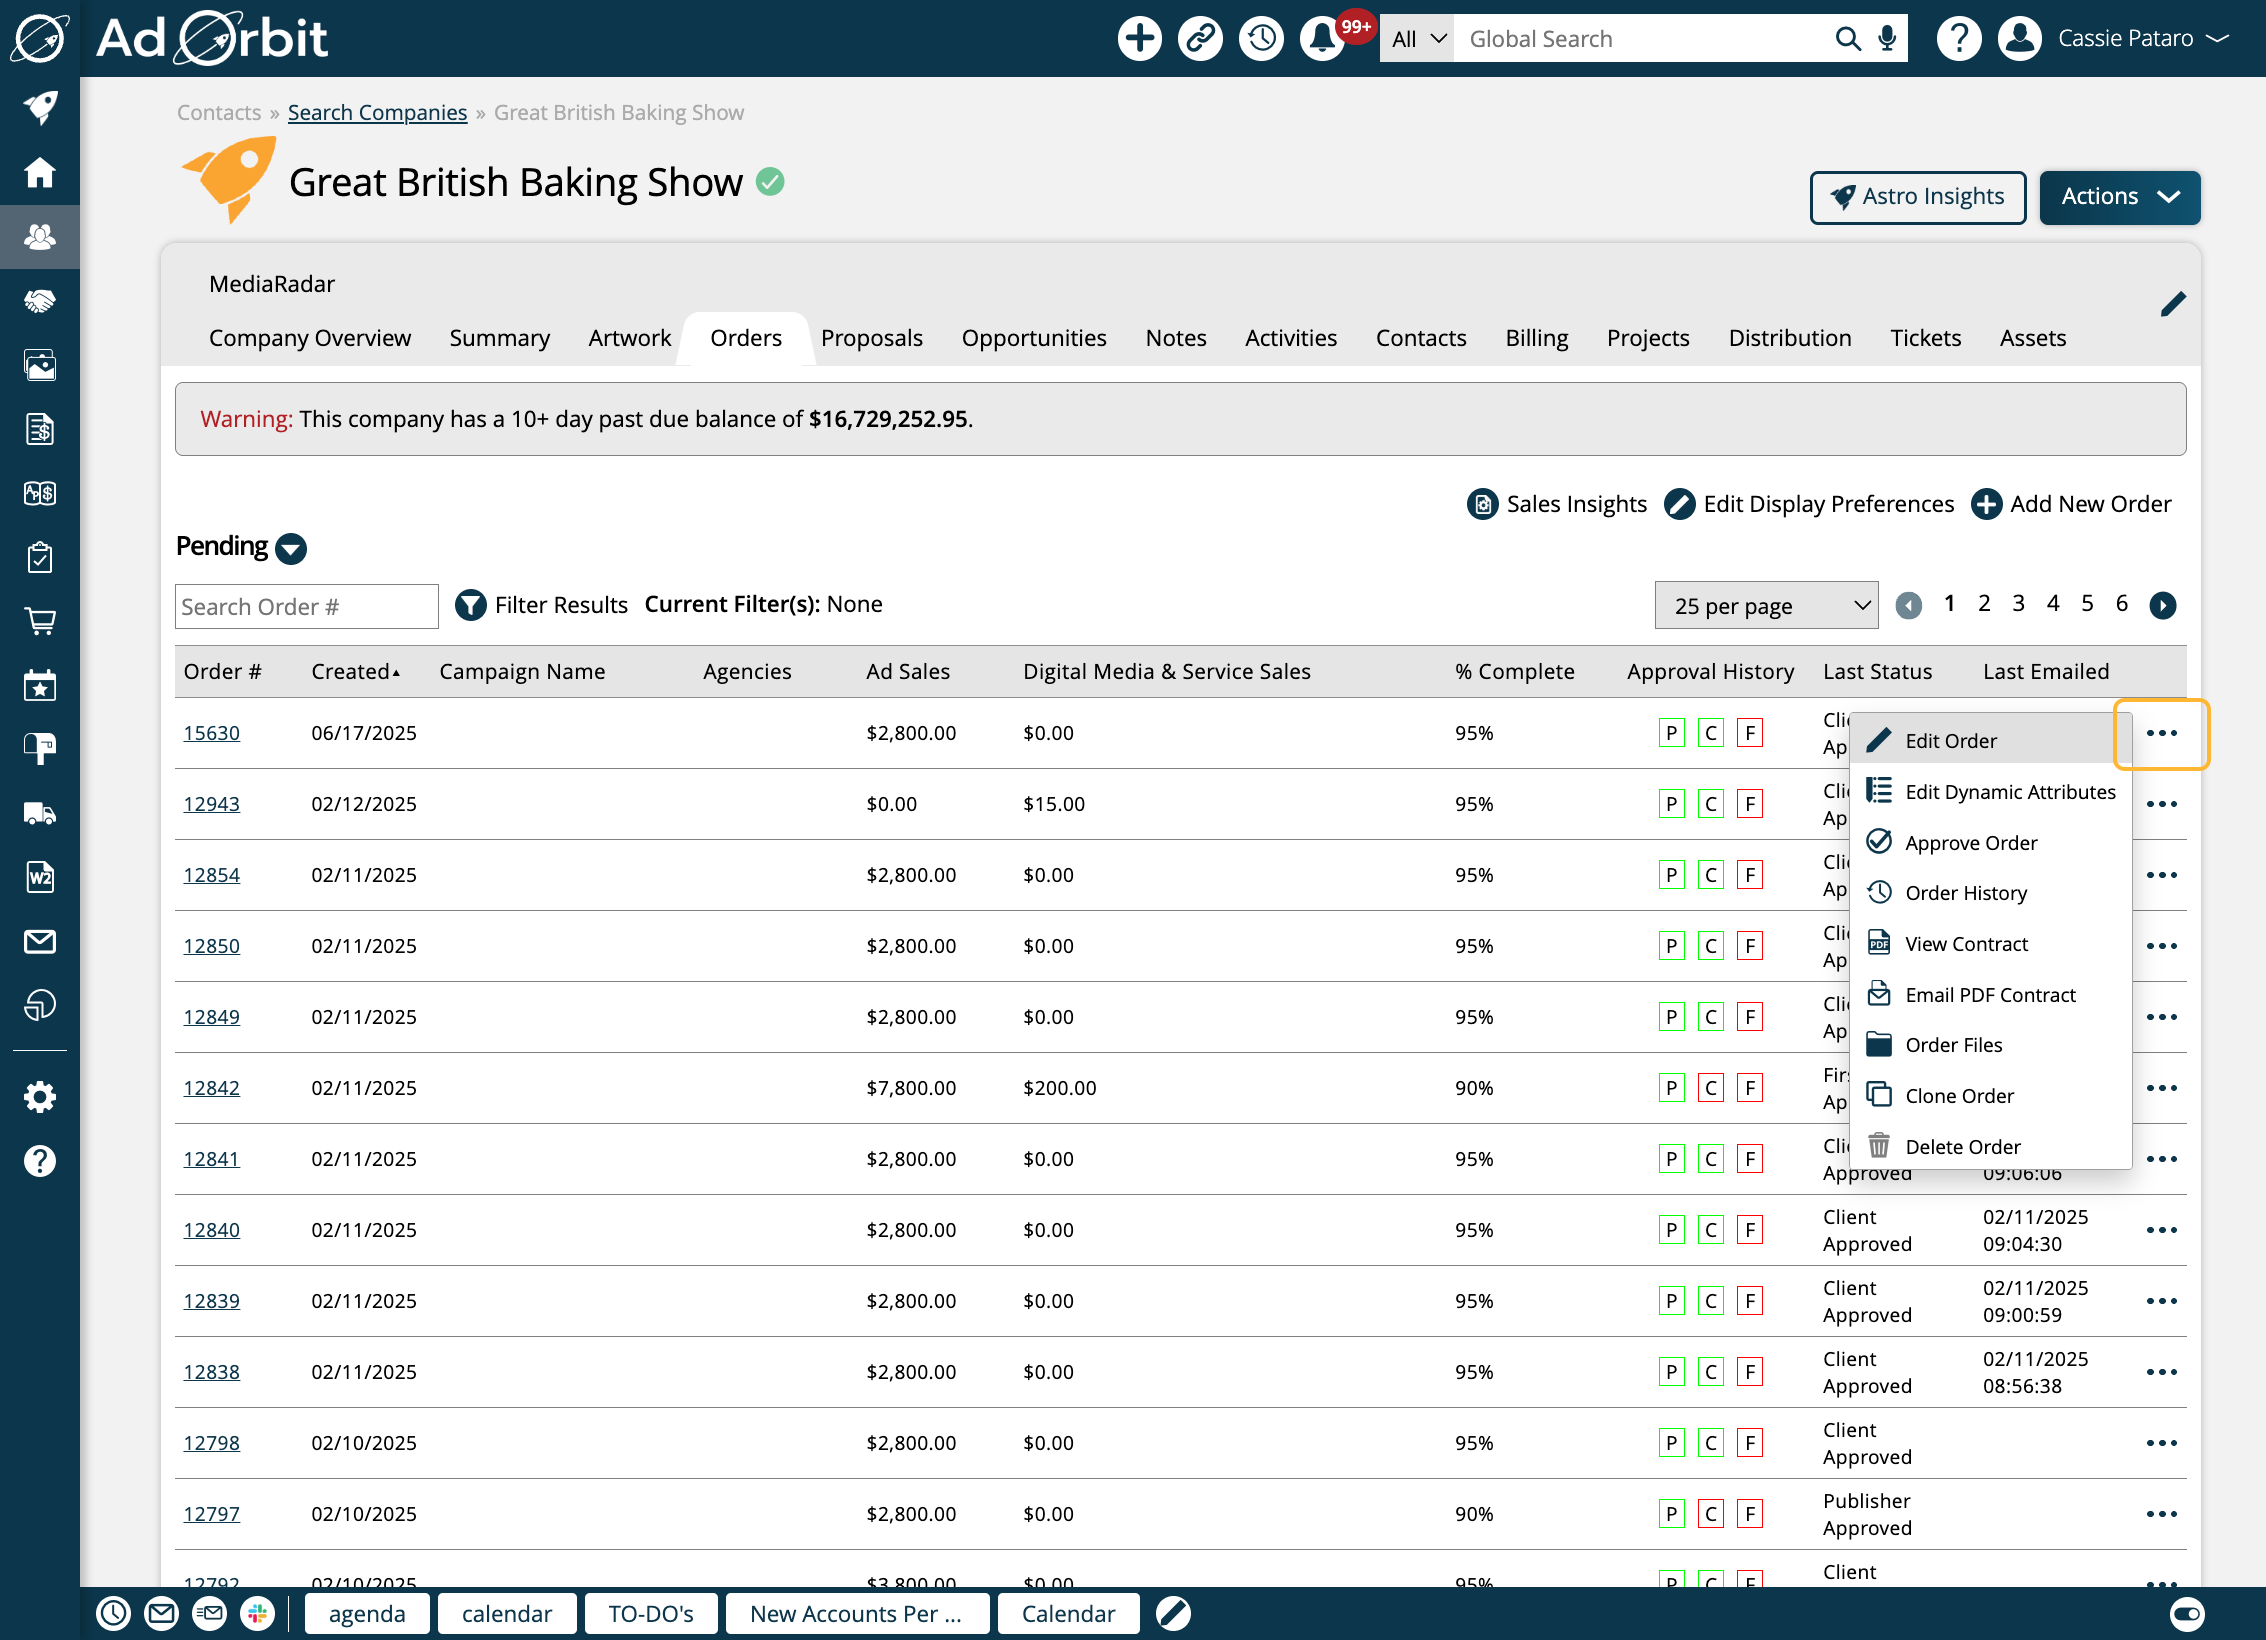Open the recent history clock icon
Screen dimensions: 2266x1640
click(1261, 39)
